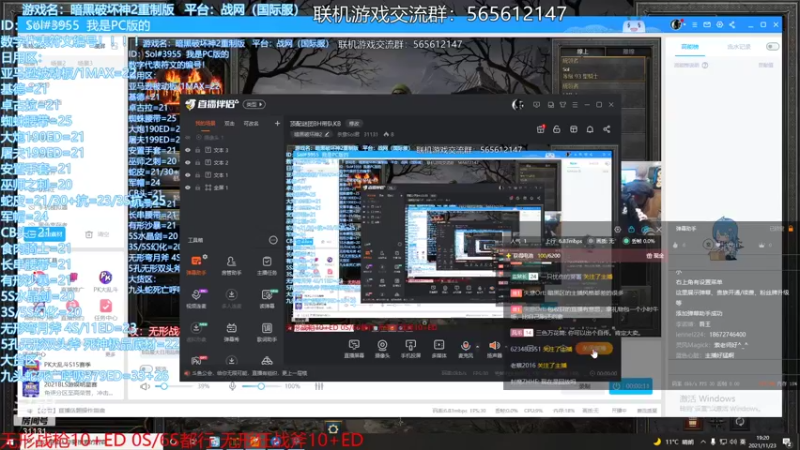This screenshot has height=450, width=800.
Task: Click the webcam preview thumbnail in the right of the preview
Action: point(641,196)
